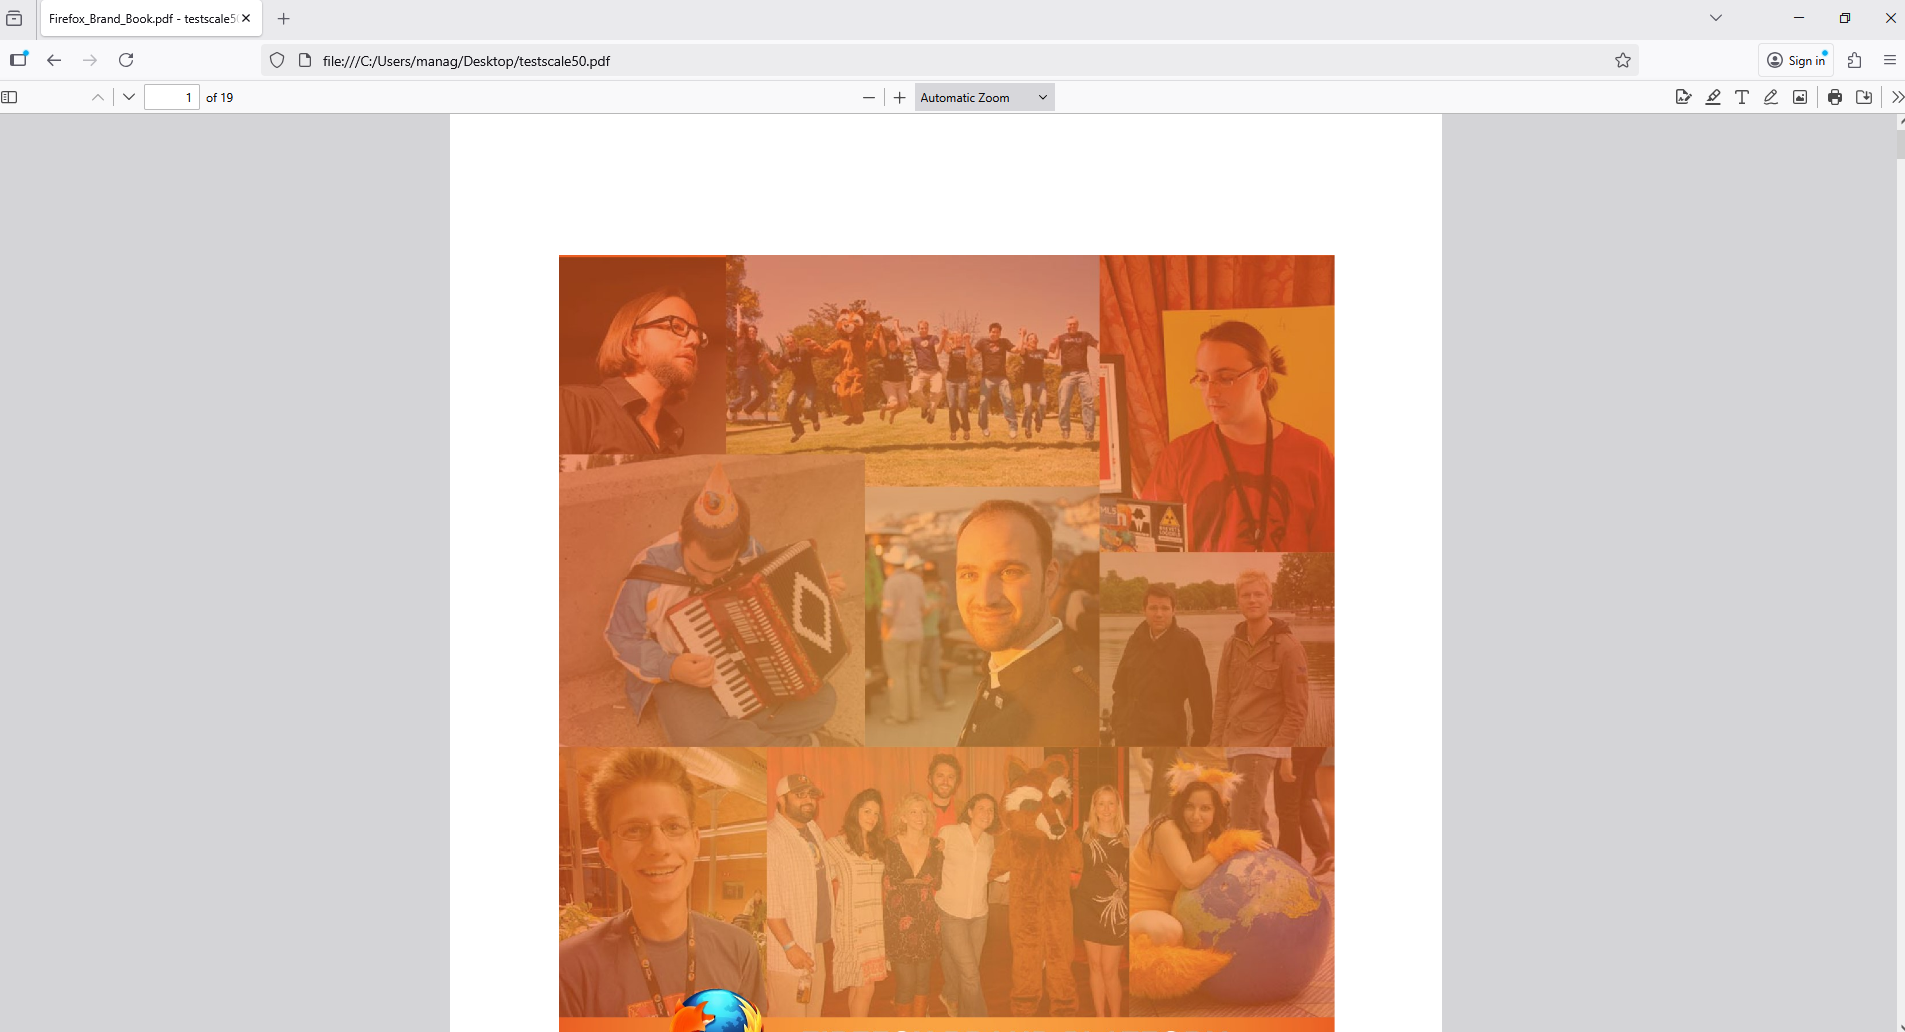The height and width of the screenshot is (1032, 1905).
Task: Go forward one page
Action: pos(90,60)
